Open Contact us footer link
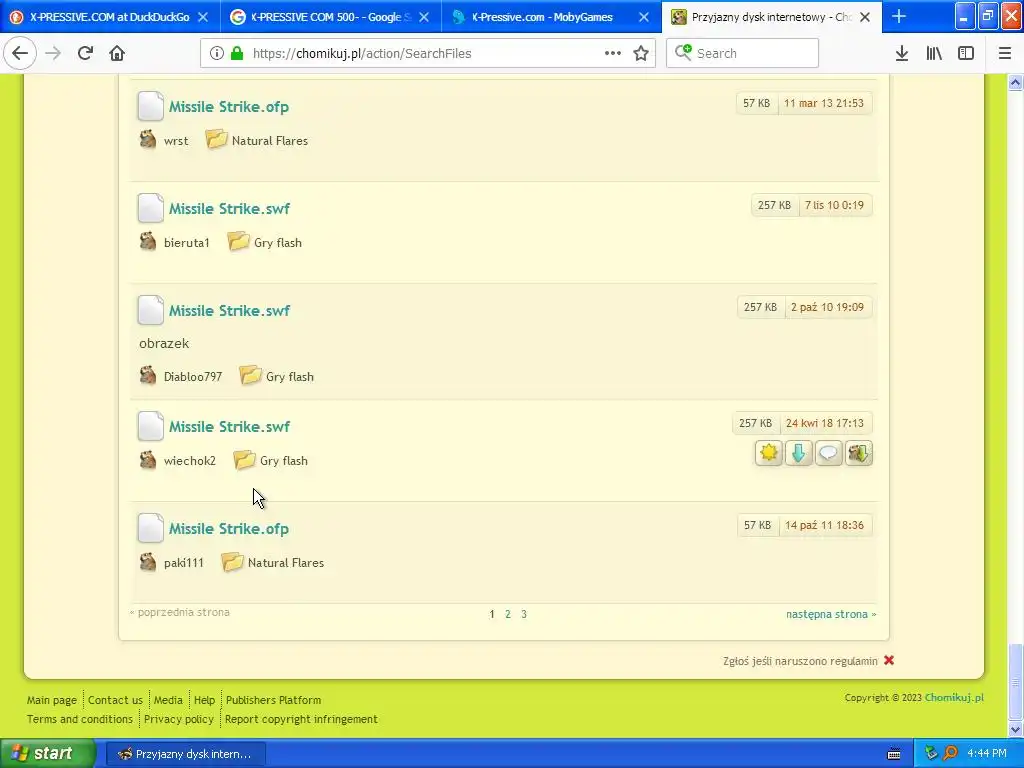Image resolution: width=1024 pixels, height=768 pixels. coord(115,699)
